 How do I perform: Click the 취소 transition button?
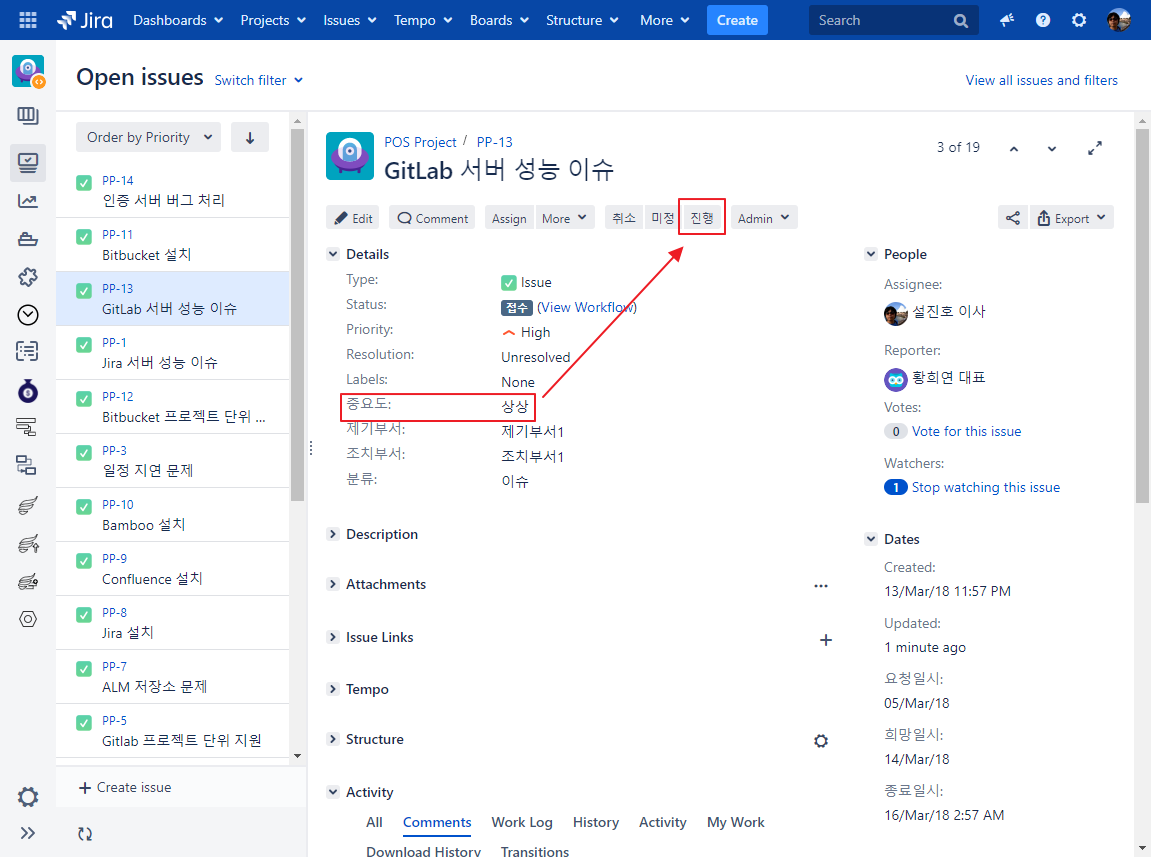[624, 217]
